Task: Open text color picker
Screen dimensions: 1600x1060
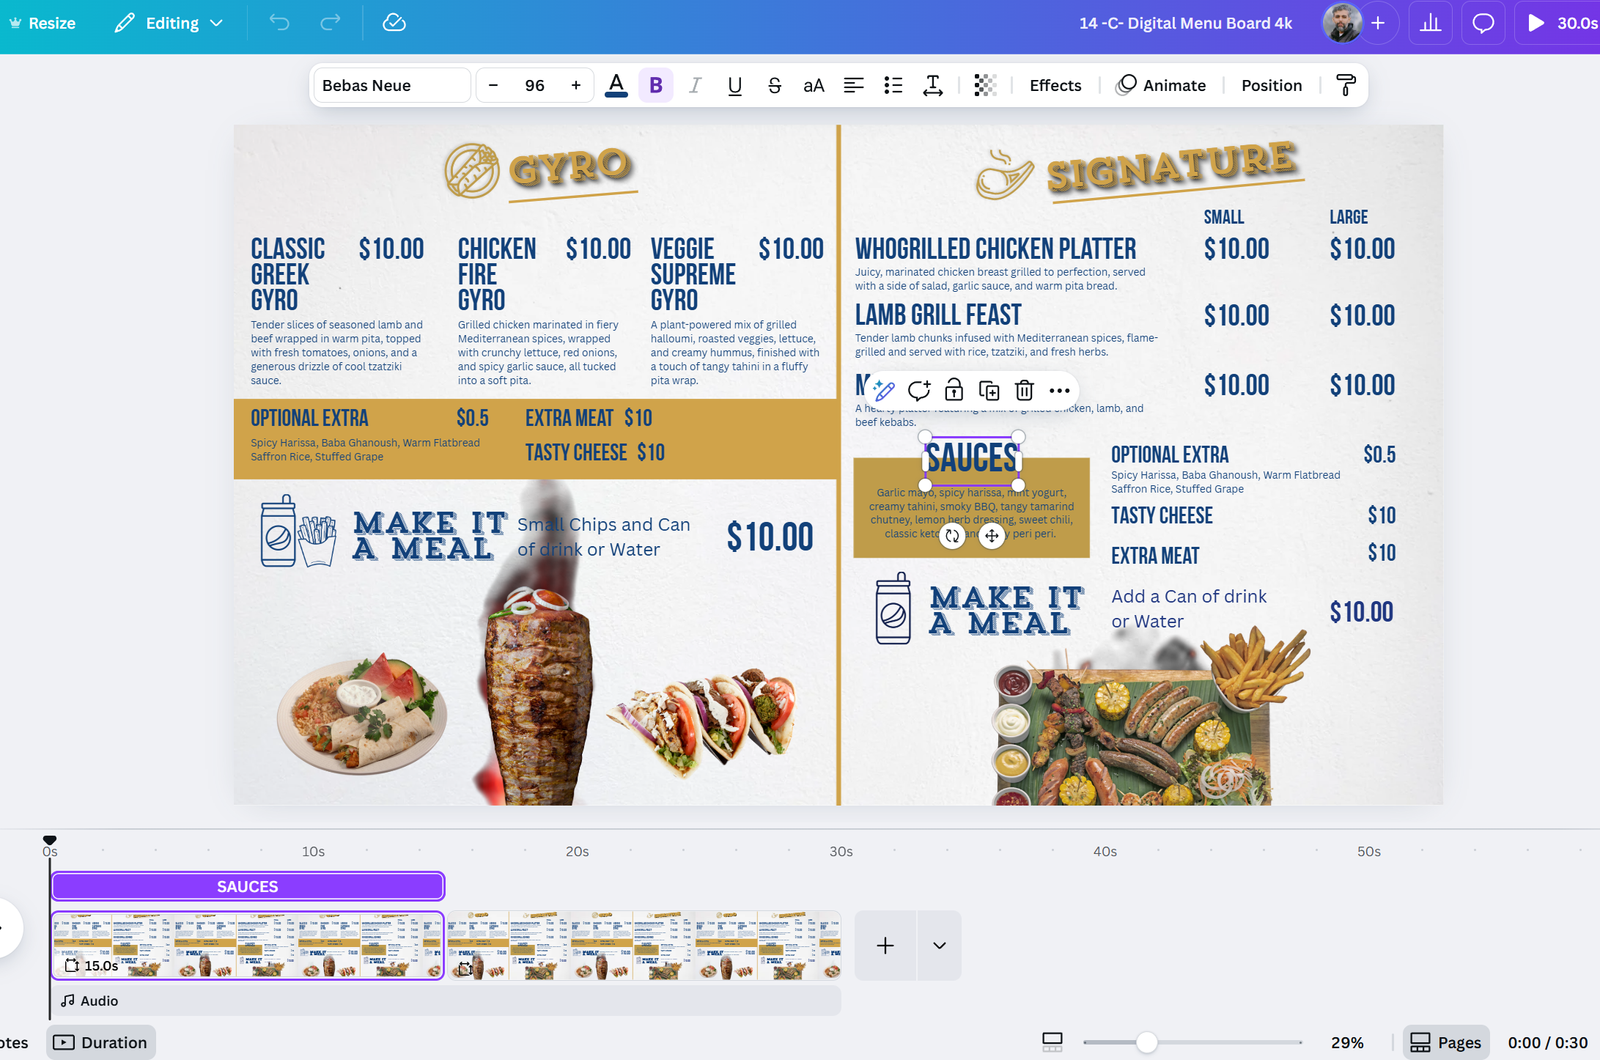Action: point(616,86)
